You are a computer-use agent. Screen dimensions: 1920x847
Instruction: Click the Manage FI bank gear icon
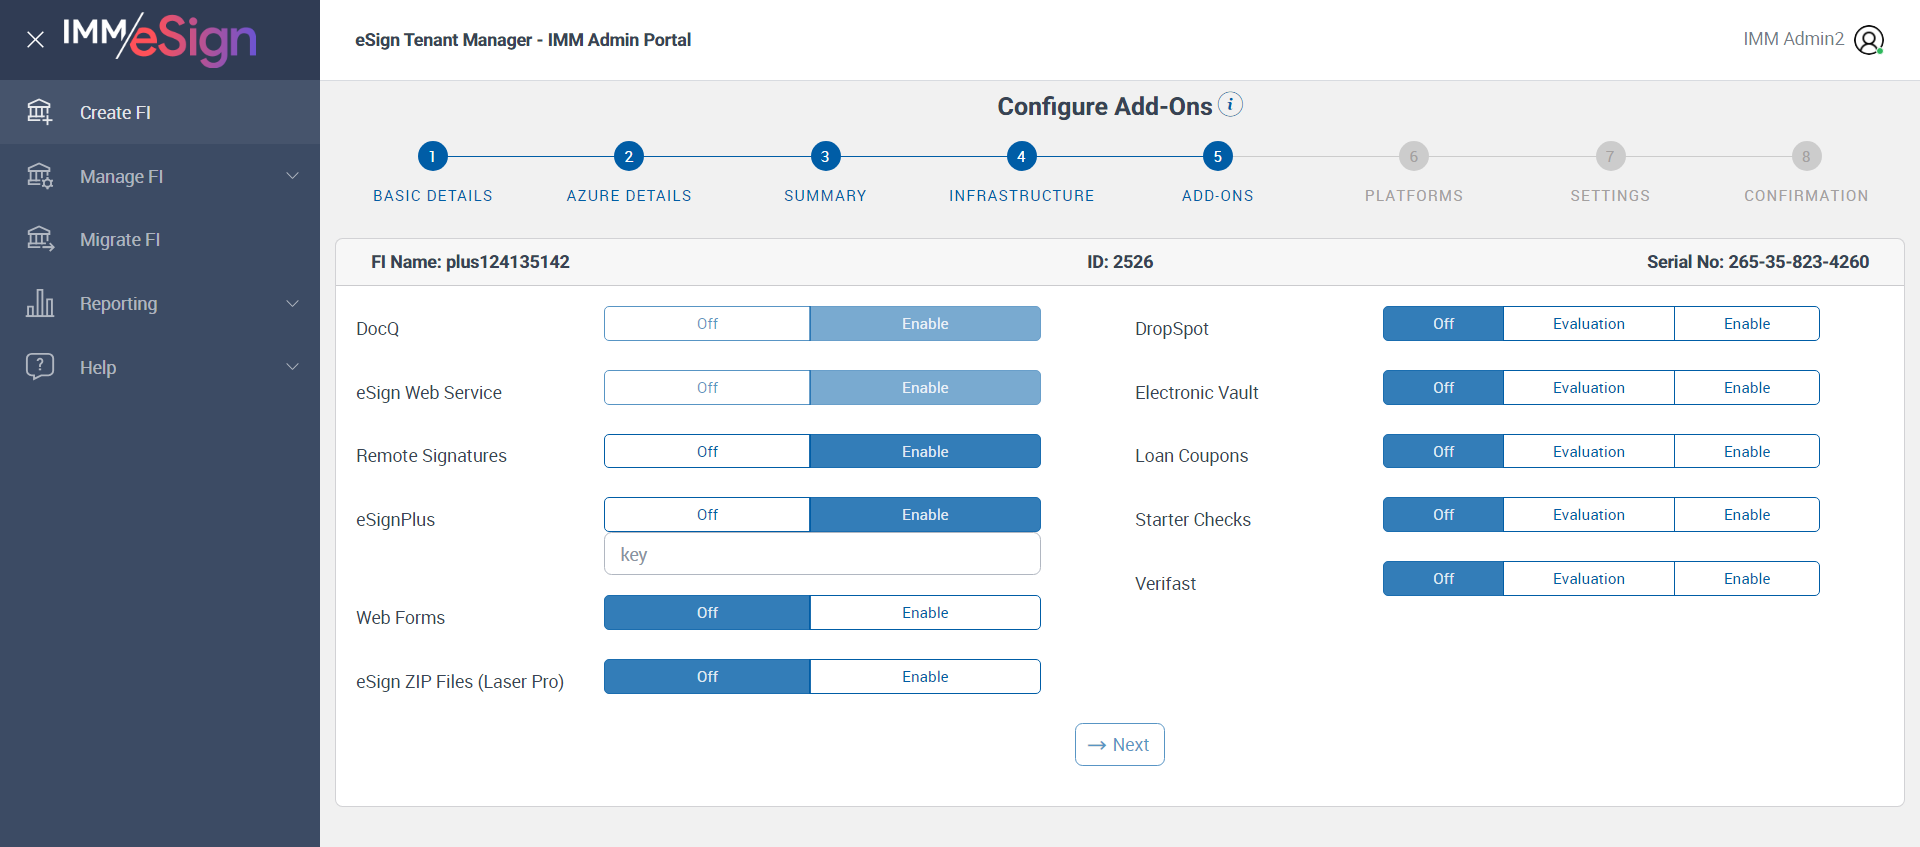click(40, 176)
